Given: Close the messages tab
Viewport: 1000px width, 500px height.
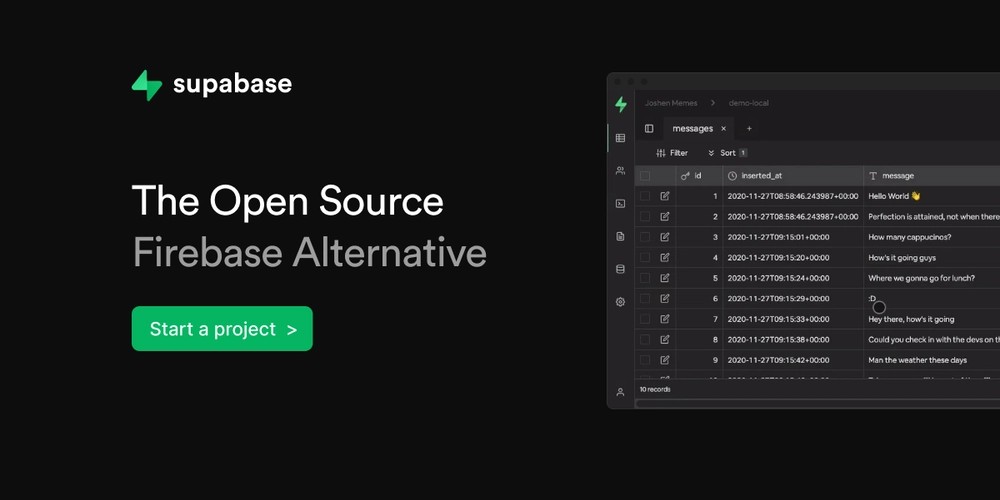Looking at the screenshot, I should coord(723,128).
